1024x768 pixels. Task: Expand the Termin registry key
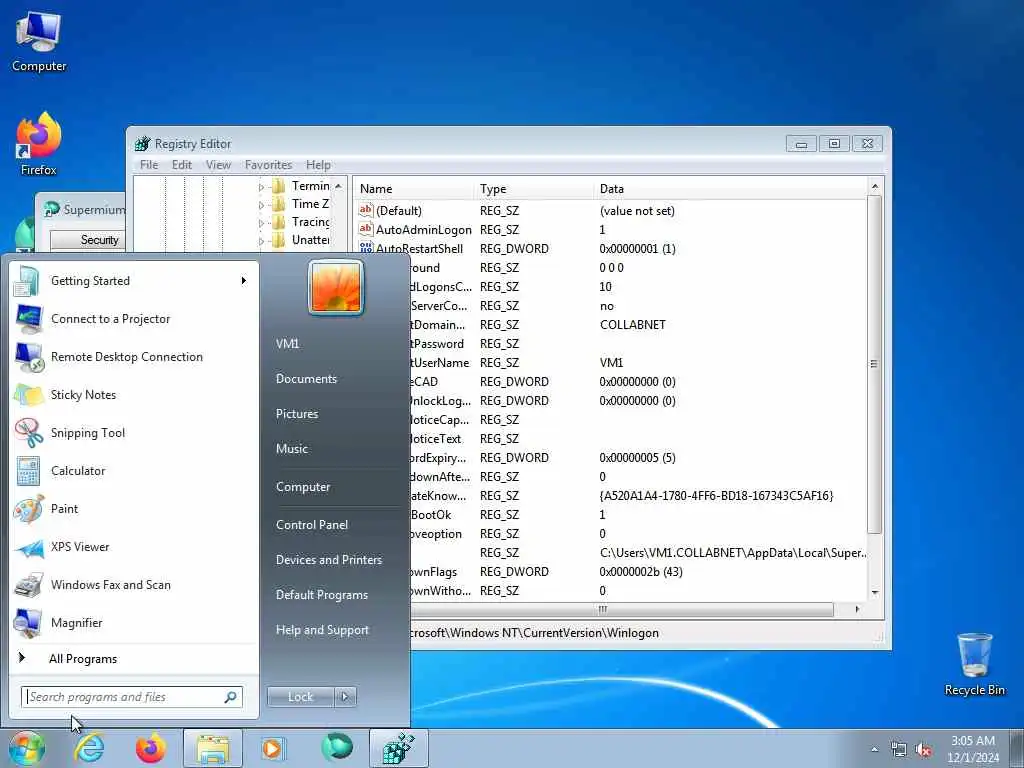[261, 187]
